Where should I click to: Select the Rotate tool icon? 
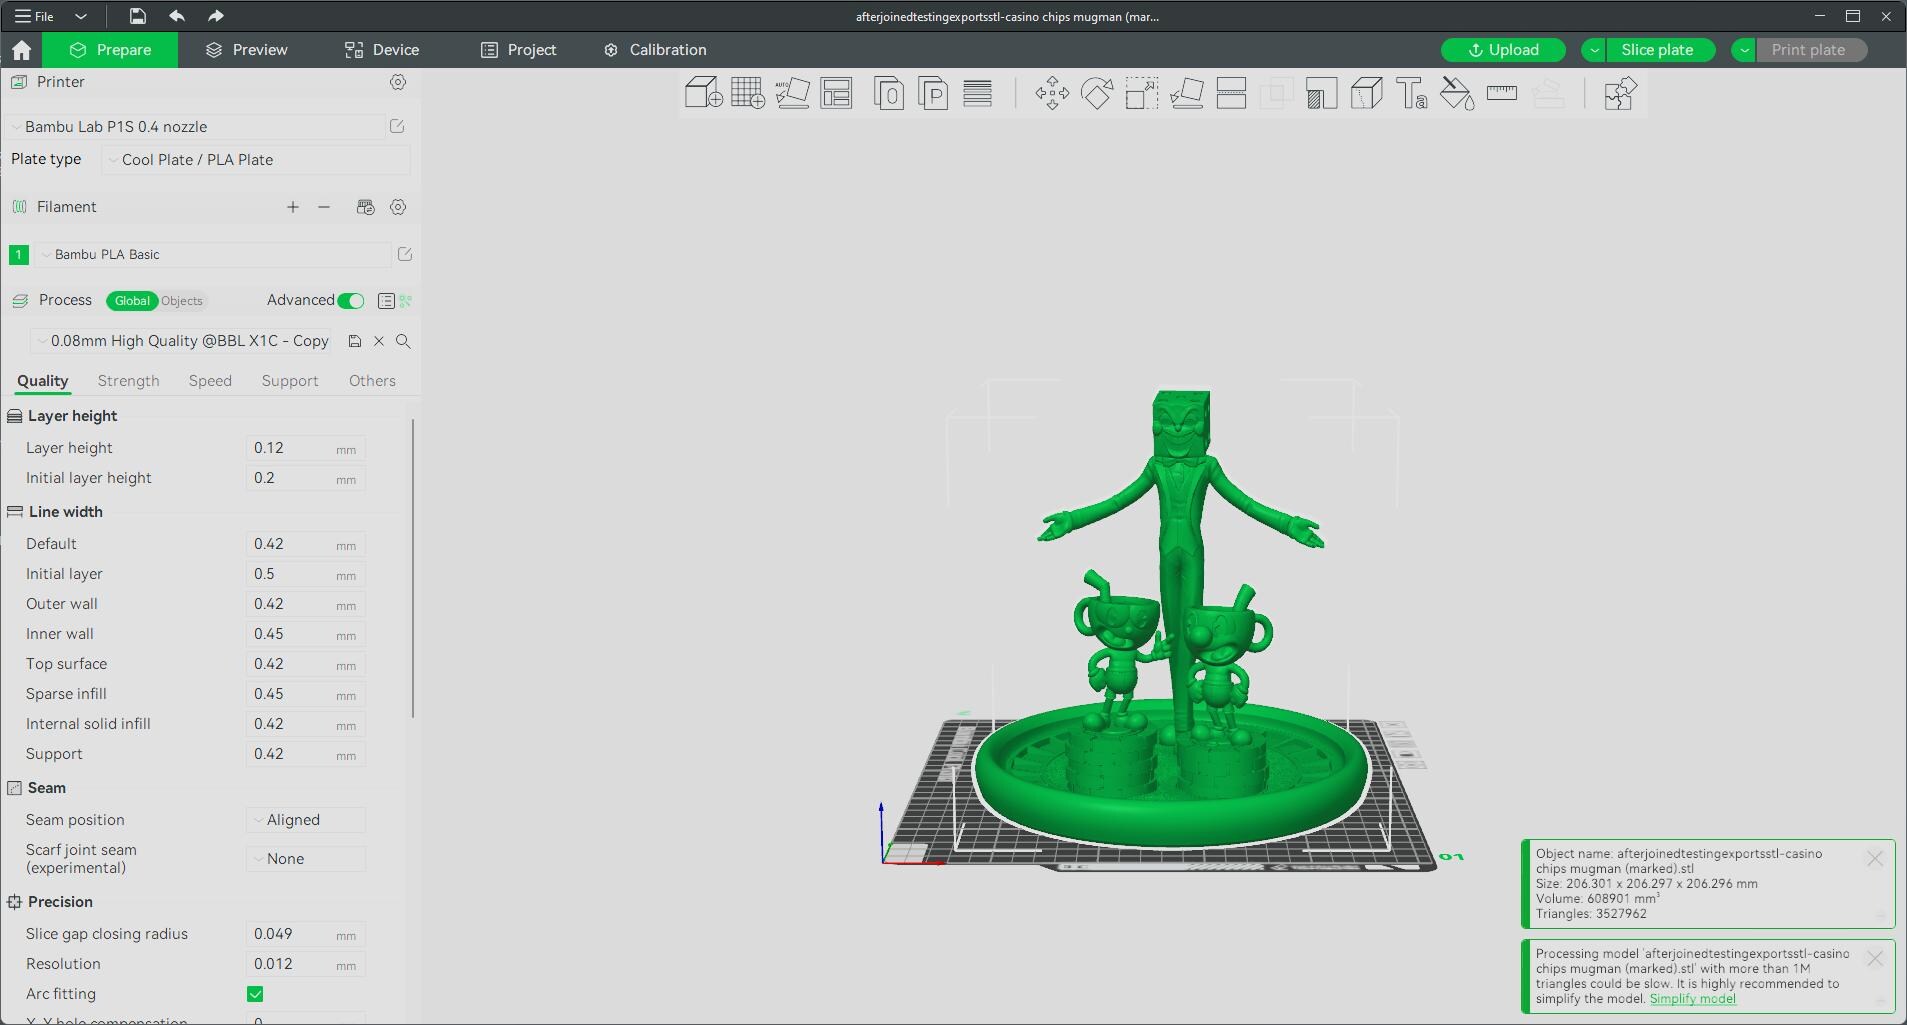(x=1097, y=94)
